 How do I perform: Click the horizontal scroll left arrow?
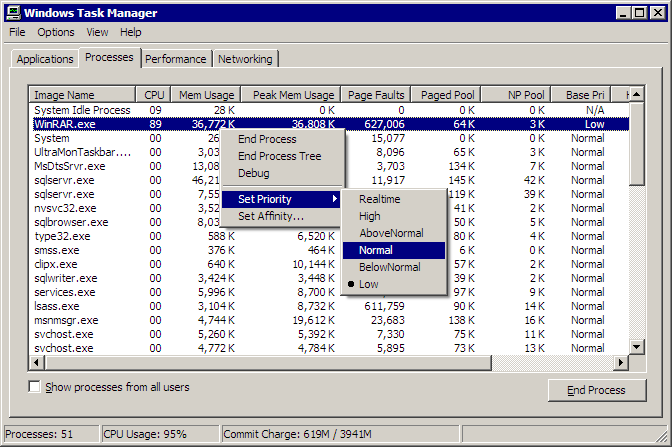coord(36,363)
